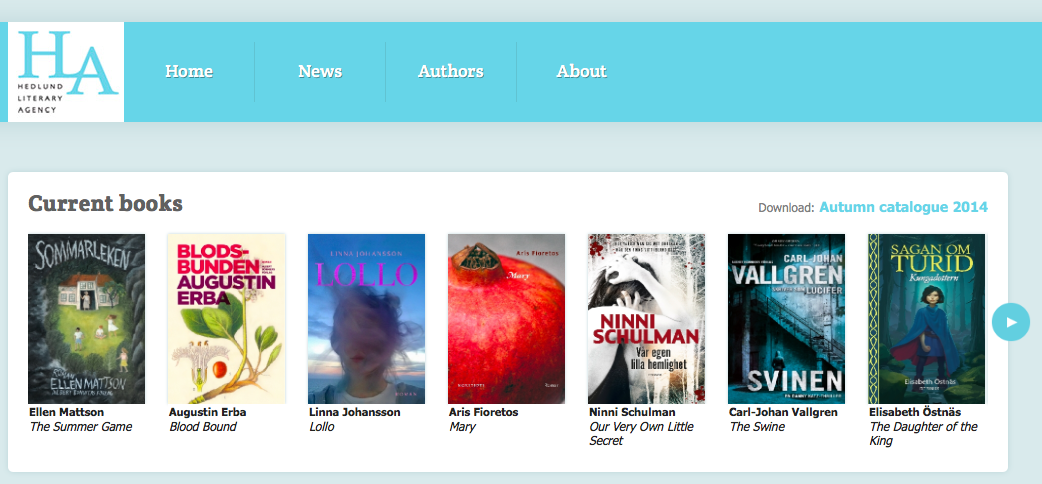Click the italic Mary title below the cover
This screenshot has width=1042, height=484.
click(x=462, y=427)
